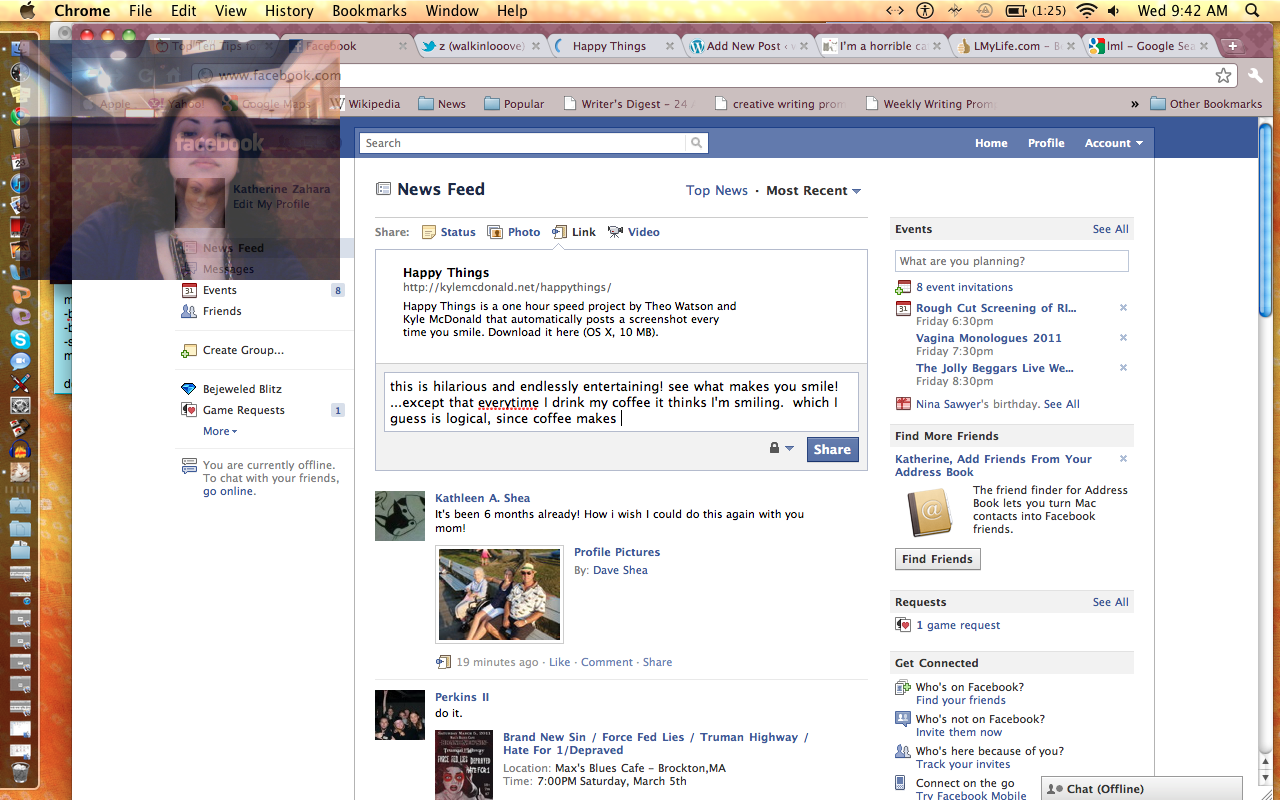Select the Photo share option

click(x=495, y=232)
